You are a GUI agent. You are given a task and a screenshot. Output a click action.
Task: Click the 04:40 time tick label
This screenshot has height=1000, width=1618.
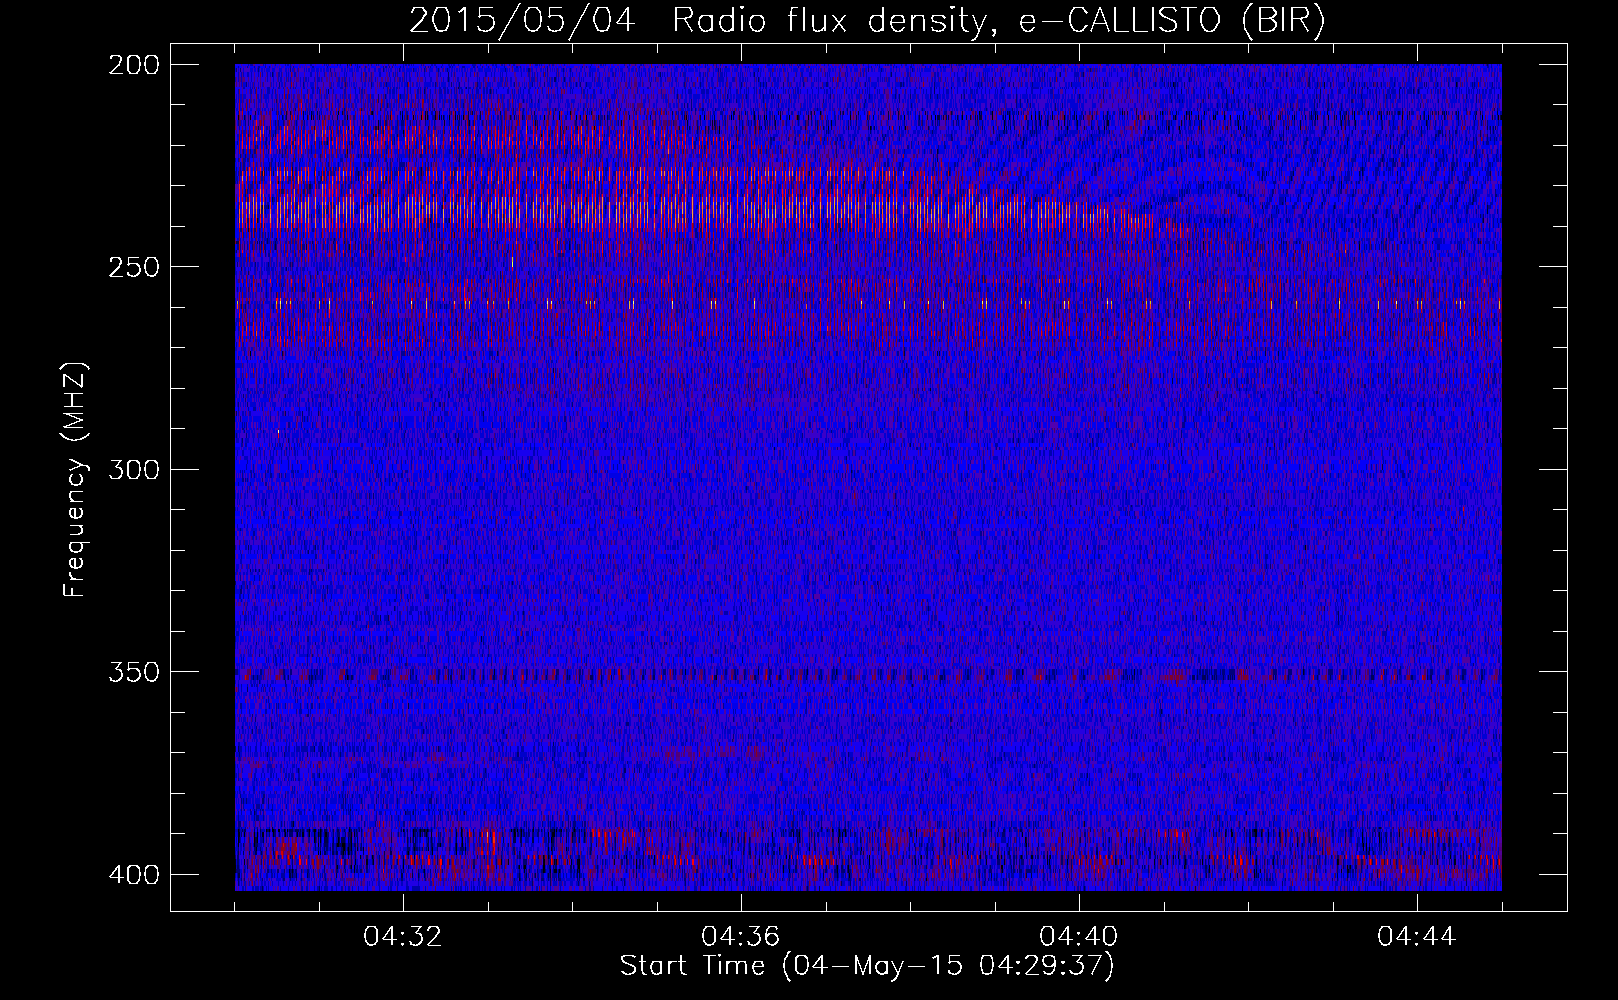pyautogui.click(x=1079, y=937)
